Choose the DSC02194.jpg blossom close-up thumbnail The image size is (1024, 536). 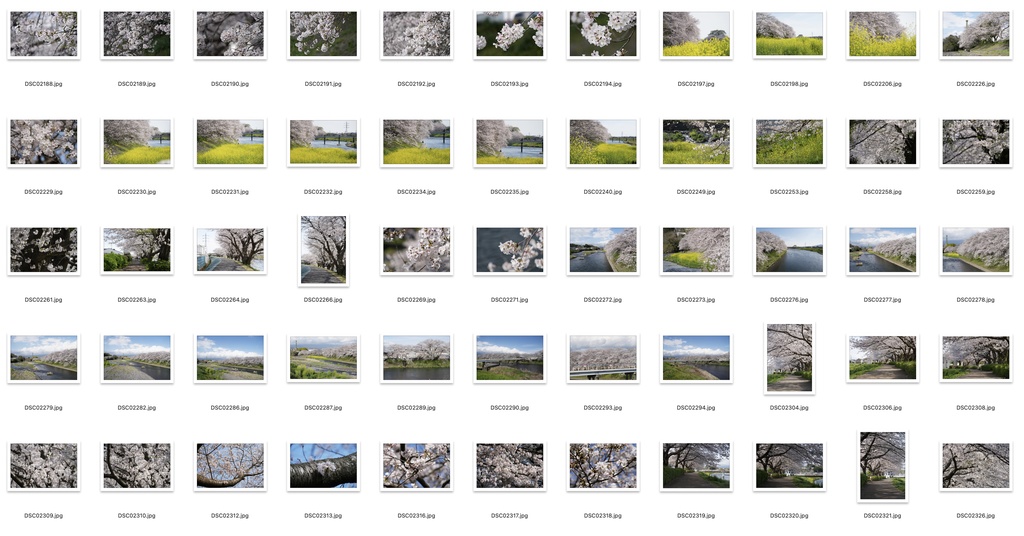pyautogui.click(x=603, y=34)
